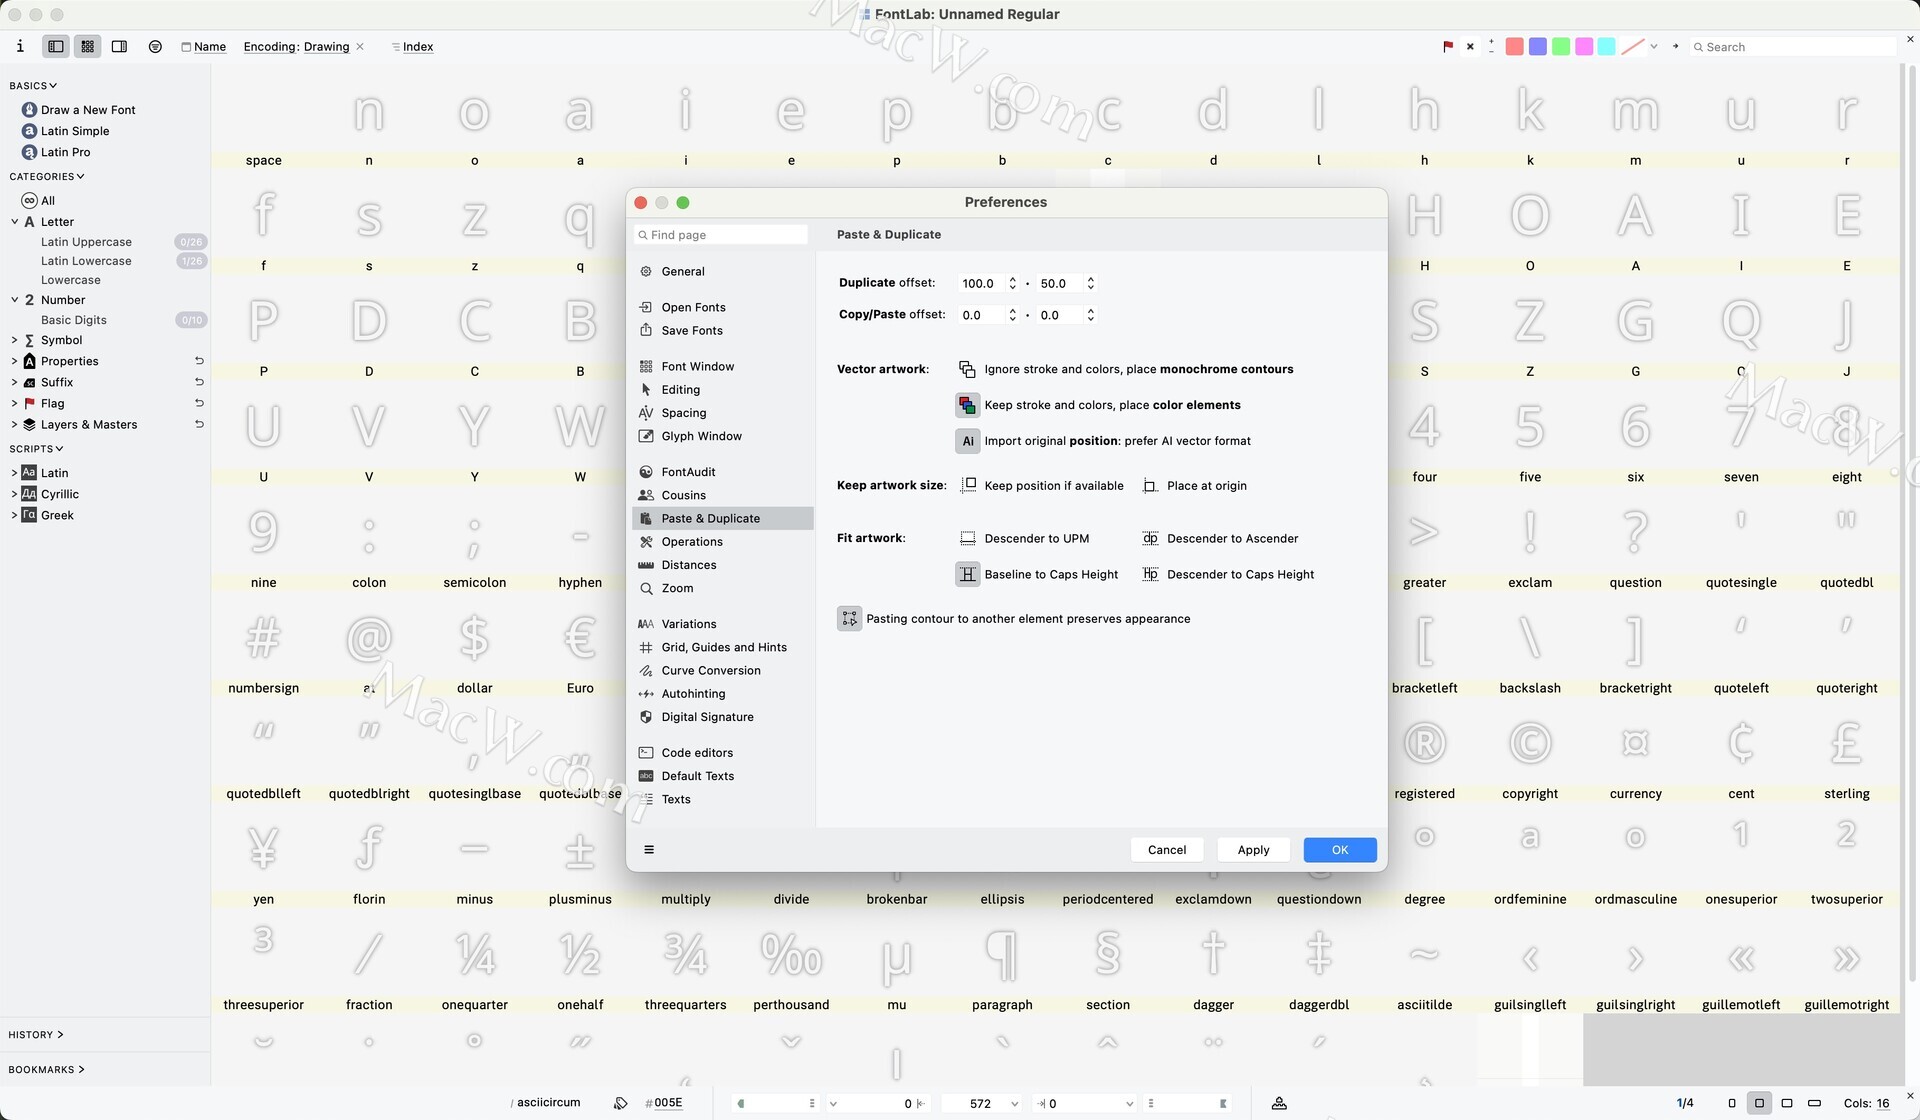Toggle Keep stroke and colors option
This screenshot has height=1120, width=1920.
click(x=967, y=405)
